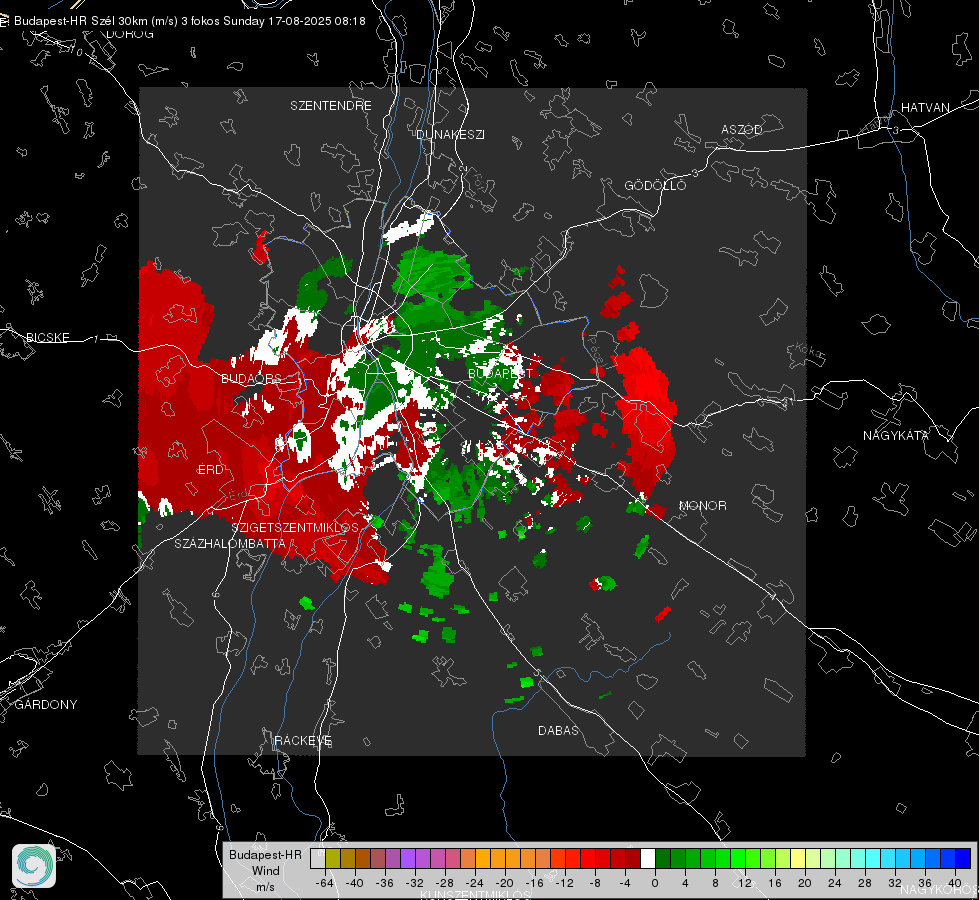Viewport: 979px width, 900px height.
Task: Click the dark blue swatch above 40
Action: tap(963, 858)
